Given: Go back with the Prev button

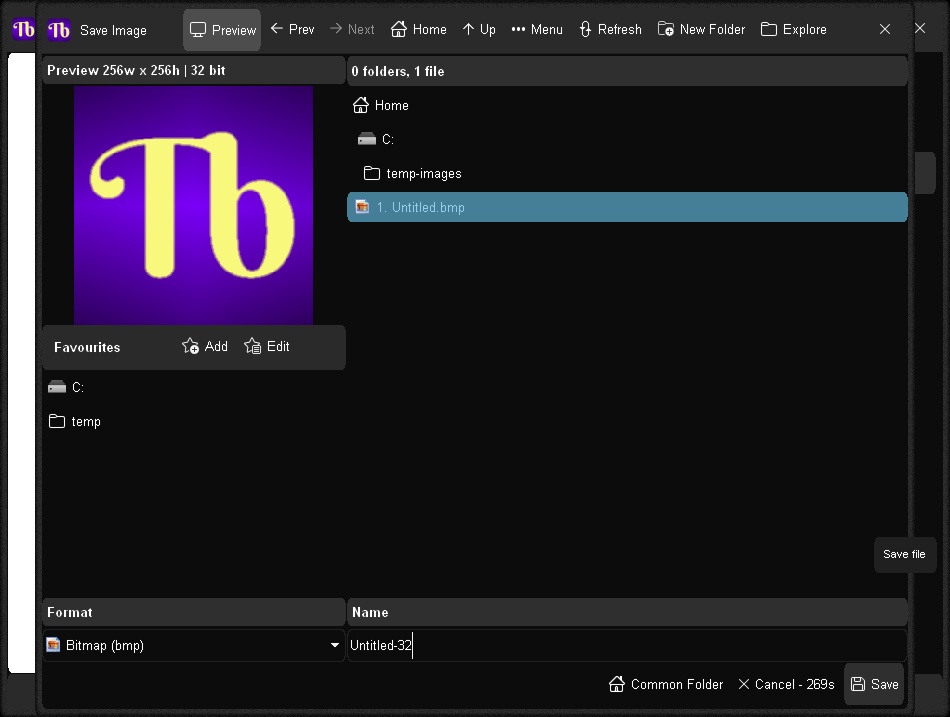Looking at the screenshot, I should [292, 29].
